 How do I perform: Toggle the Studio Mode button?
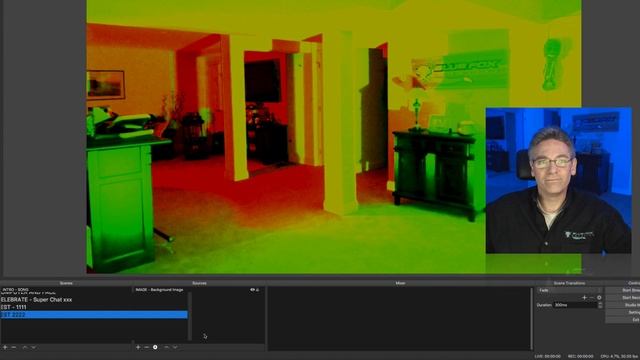tap(622, 305)
